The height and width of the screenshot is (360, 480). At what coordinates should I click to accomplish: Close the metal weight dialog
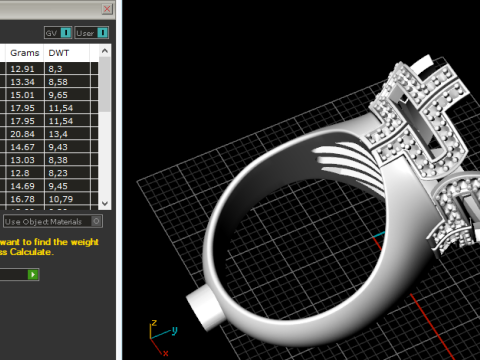coord(107,9)
